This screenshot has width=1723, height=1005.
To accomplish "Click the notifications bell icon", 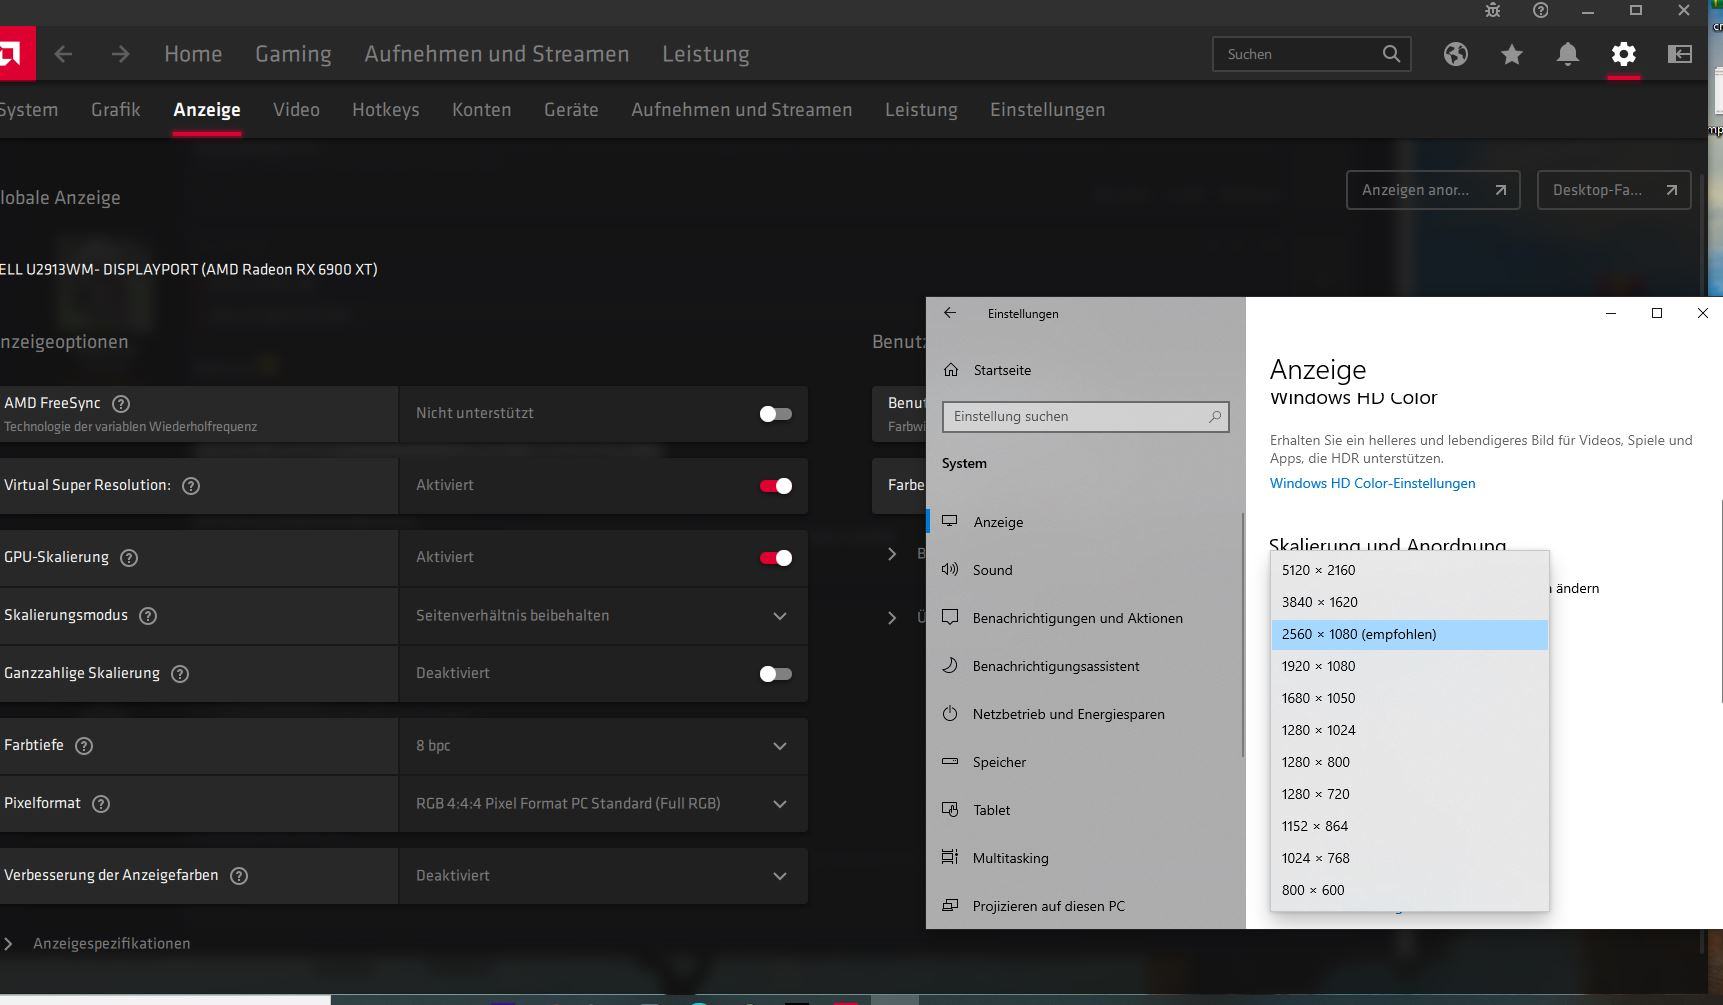I will pos(1567,54).
